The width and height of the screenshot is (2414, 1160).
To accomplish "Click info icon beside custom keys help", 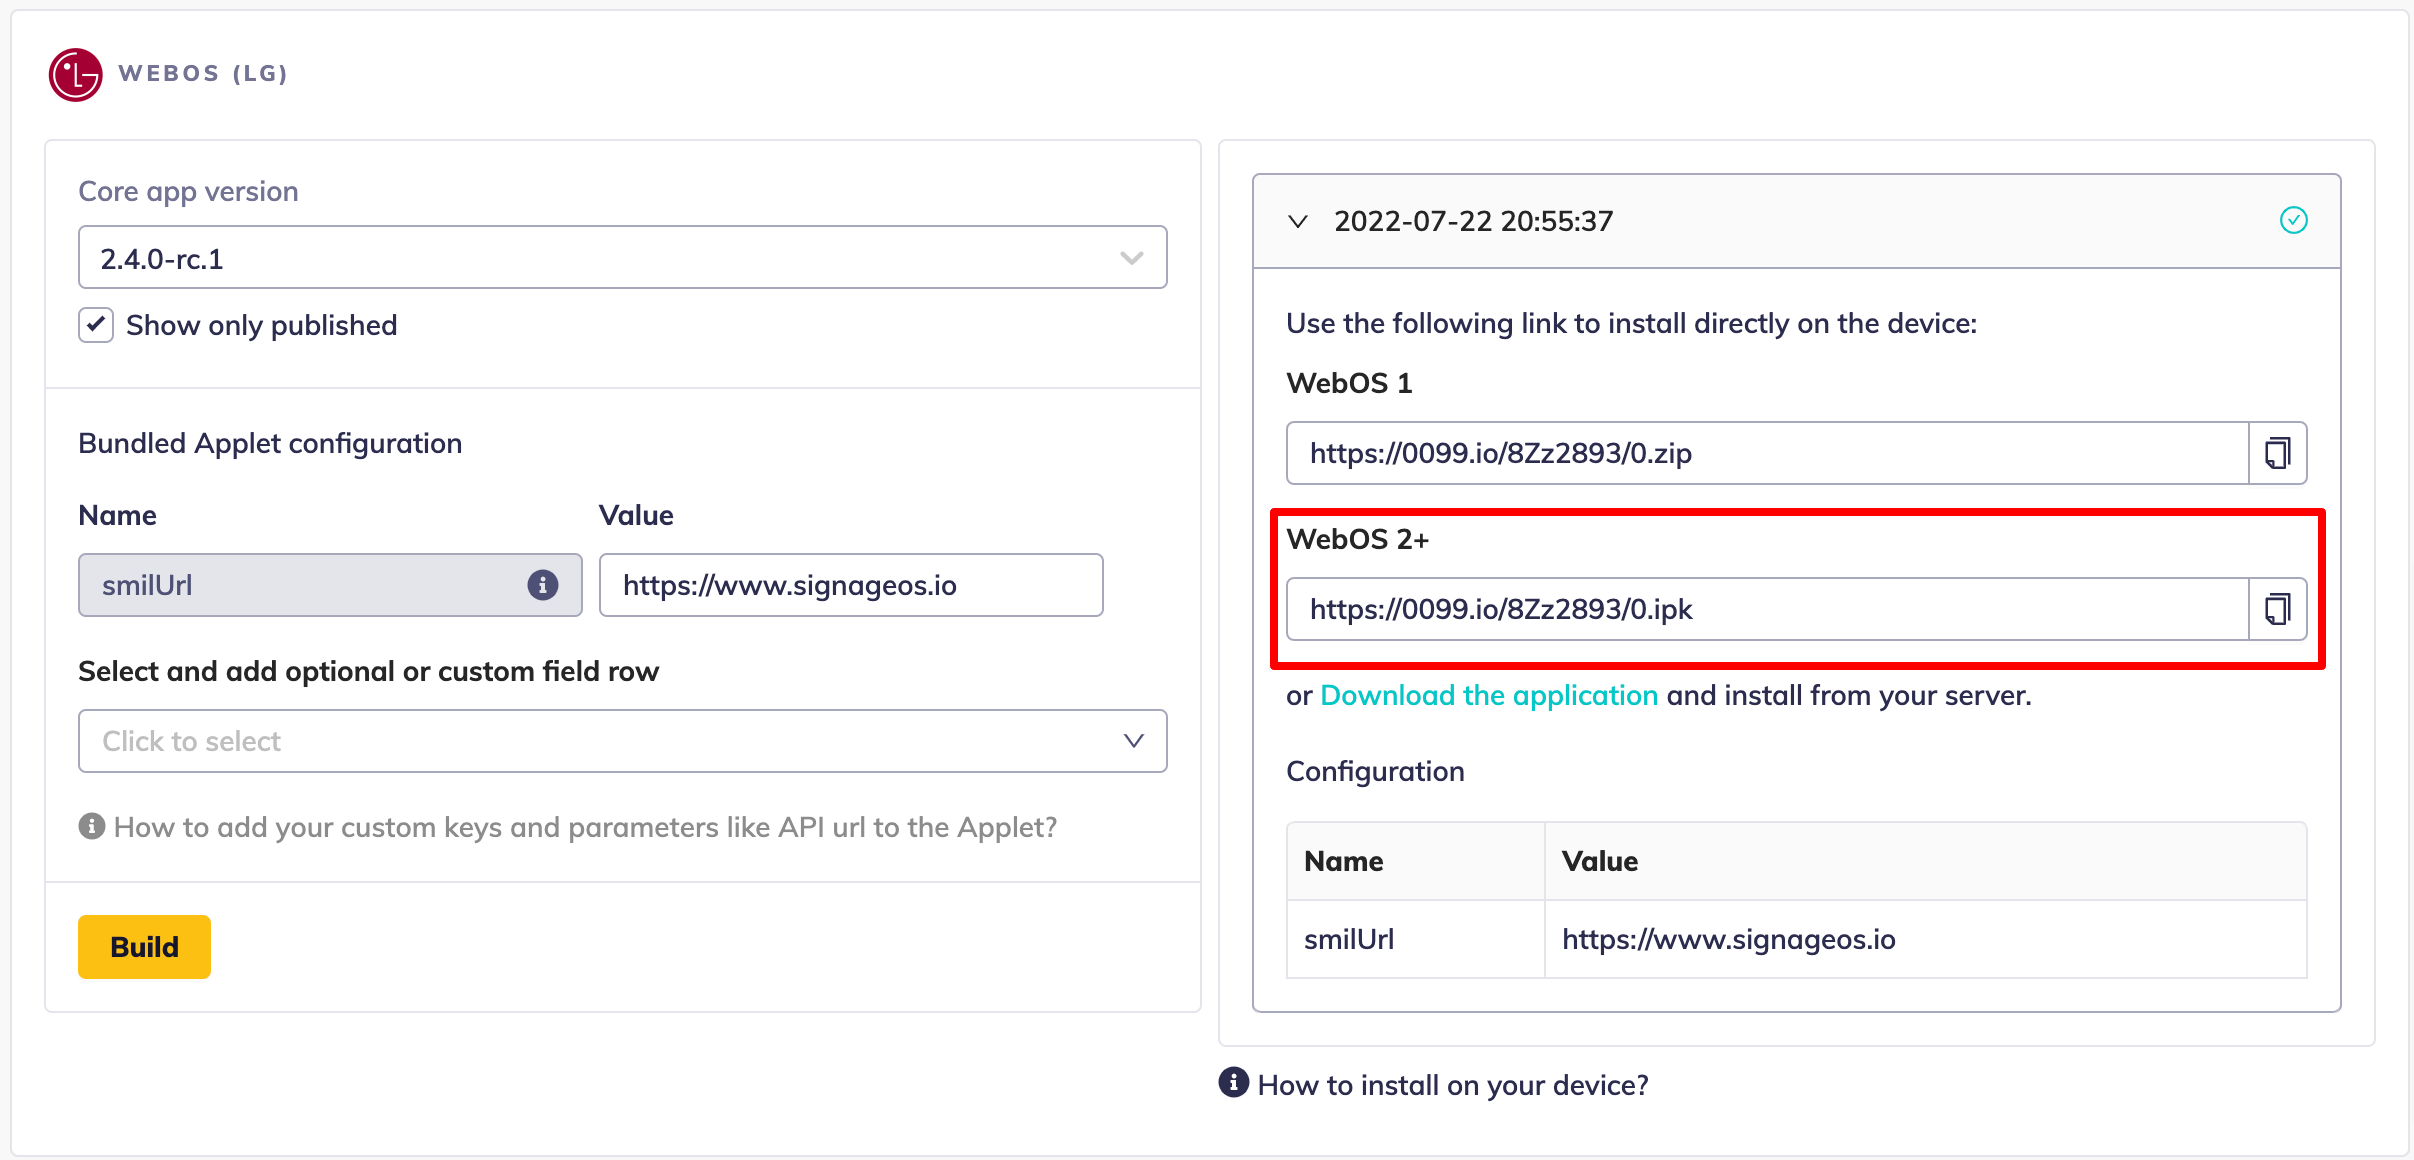I will [x=92, y=826].
